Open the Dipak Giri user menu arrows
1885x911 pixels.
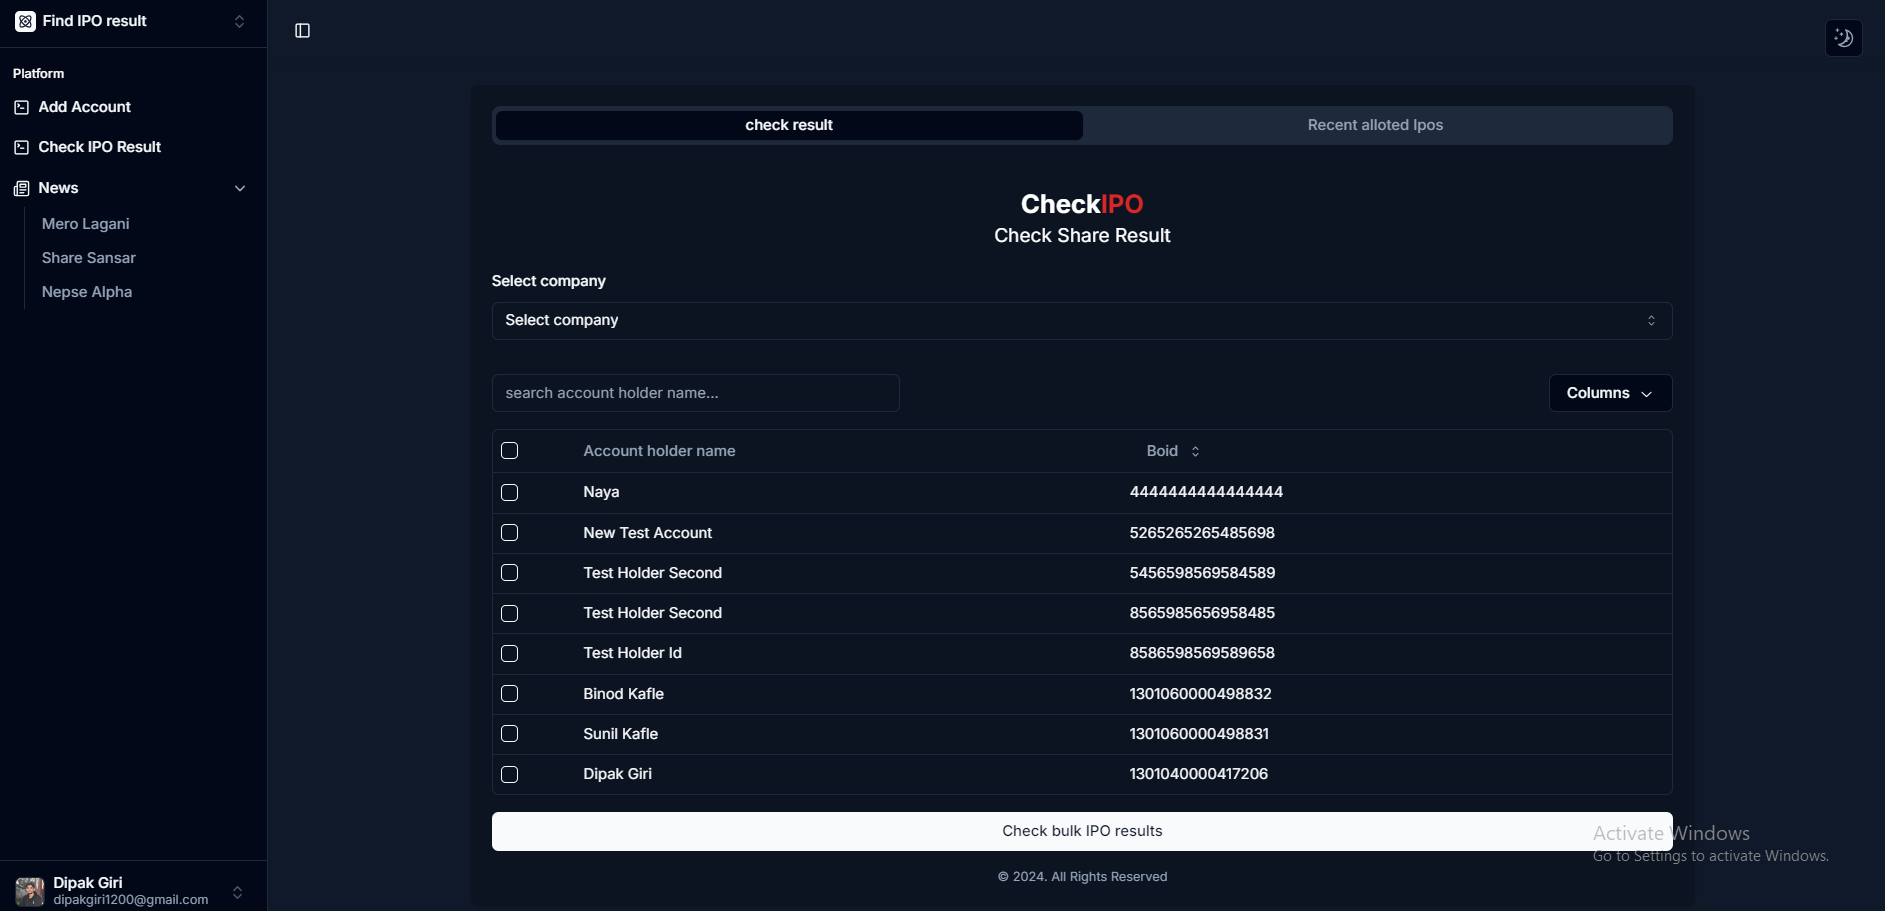pyautogui.click(x=237, y=892)
